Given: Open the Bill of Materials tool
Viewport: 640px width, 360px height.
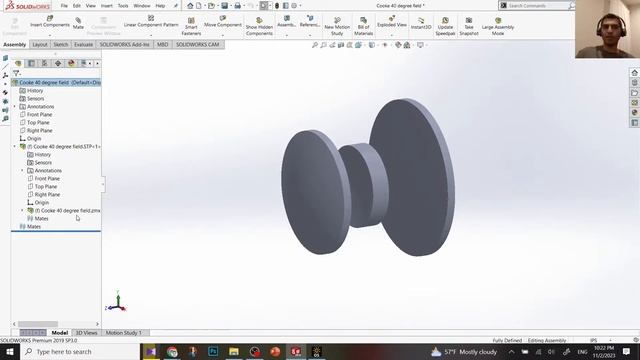Looking at the screenshot, I should [363, 27].
